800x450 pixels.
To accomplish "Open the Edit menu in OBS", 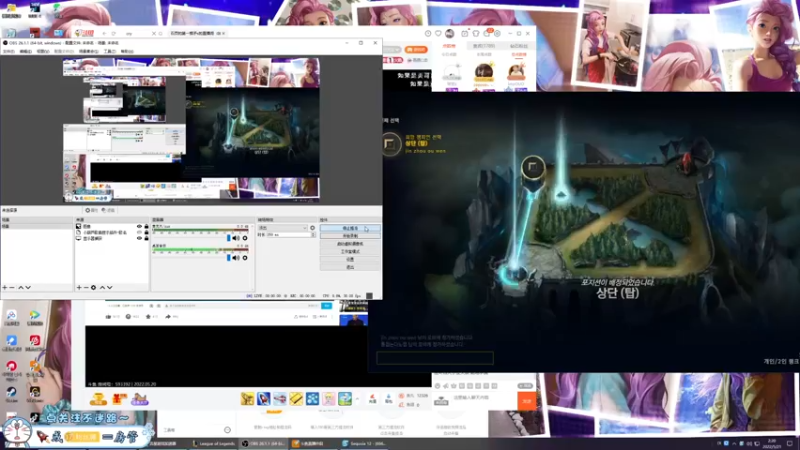I will tap(26, 52).
